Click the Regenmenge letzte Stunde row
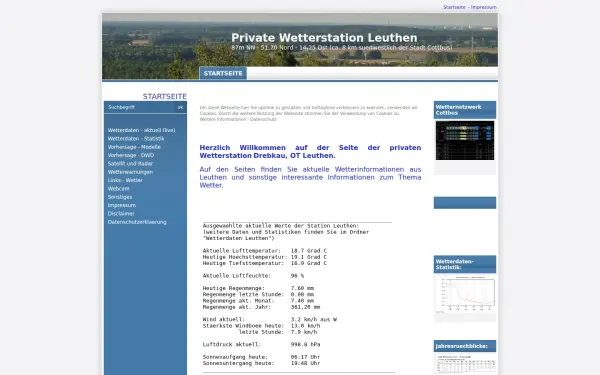 click(258, 295)
